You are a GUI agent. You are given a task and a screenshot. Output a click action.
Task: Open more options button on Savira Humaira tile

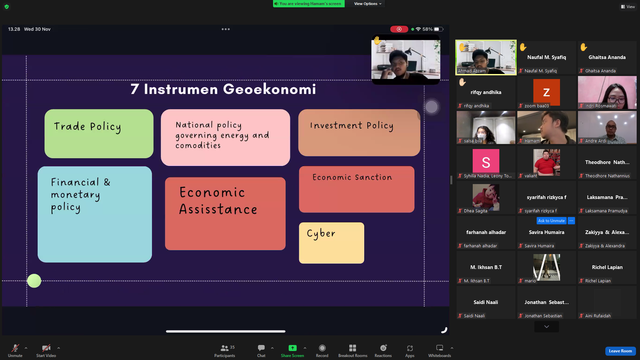571,221
